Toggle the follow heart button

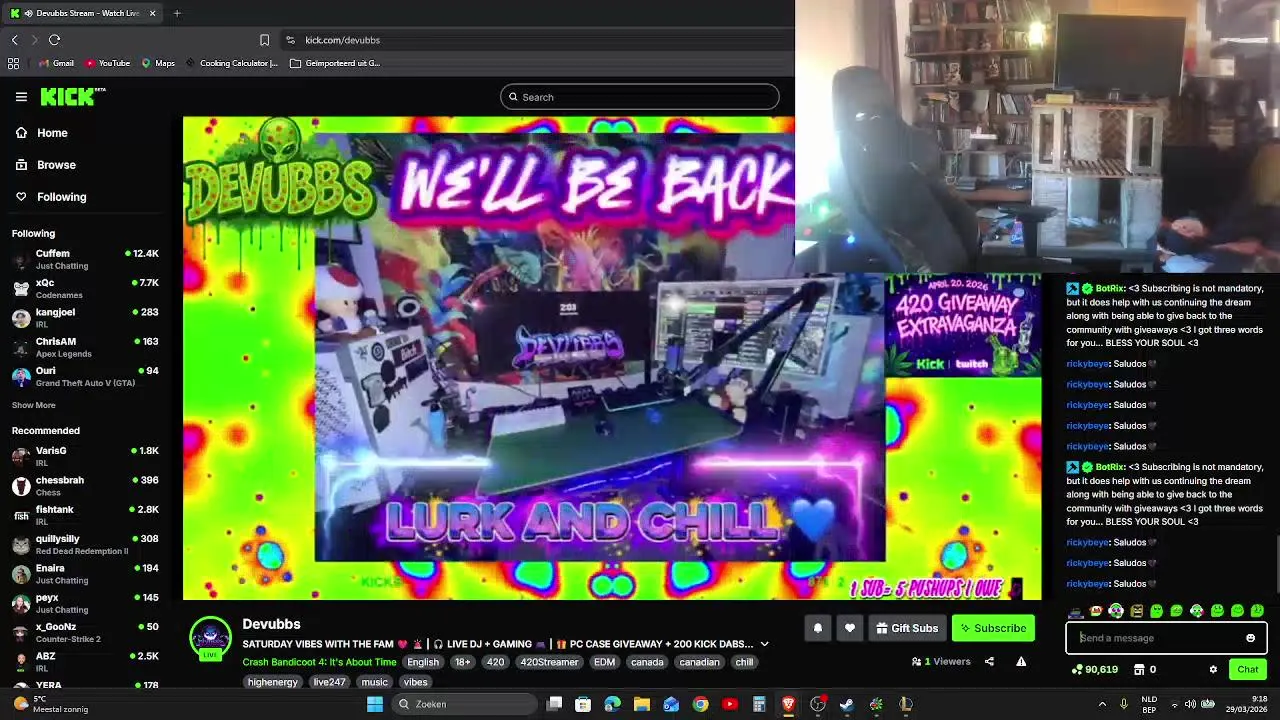pyautogui.click(x=850, y=628)
